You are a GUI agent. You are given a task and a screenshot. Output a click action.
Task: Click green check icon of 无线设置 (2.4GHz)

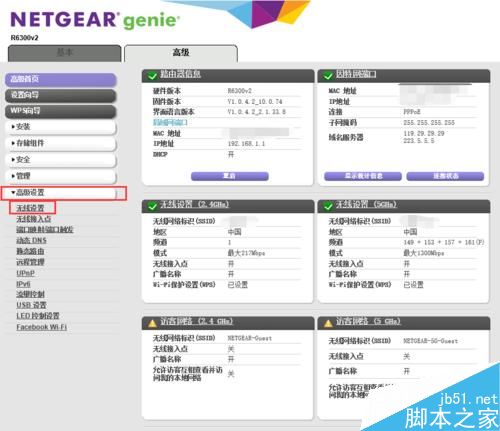click(152, 206)
